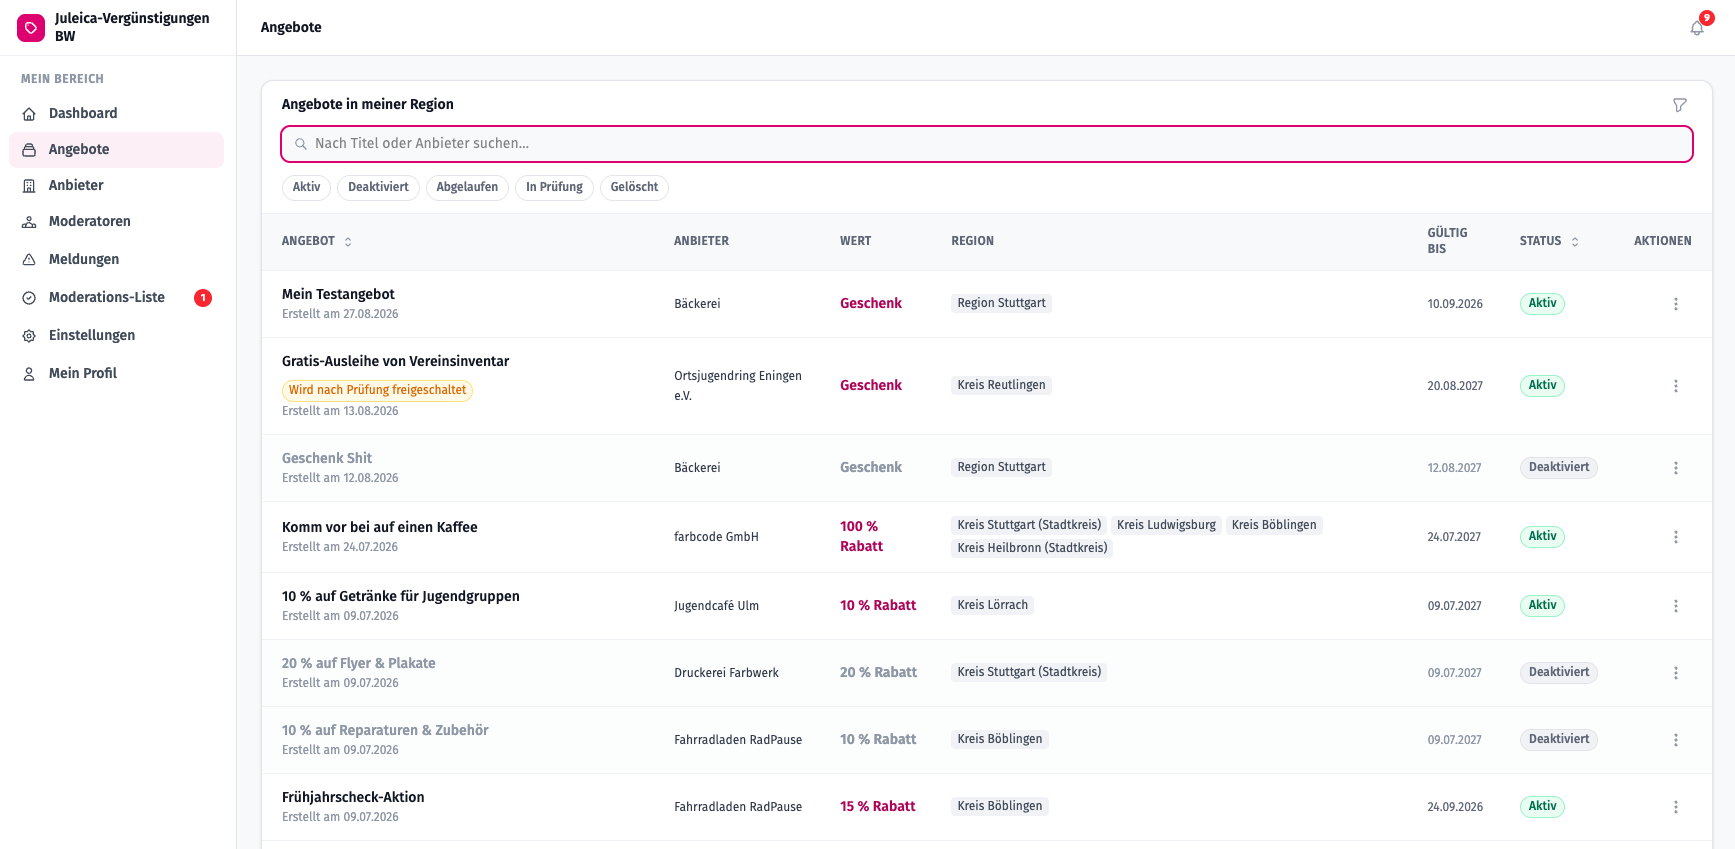Go to Dashboard in sidebar
The image size is (1735, 849).
pyautogui.click(x=116, y=114)
